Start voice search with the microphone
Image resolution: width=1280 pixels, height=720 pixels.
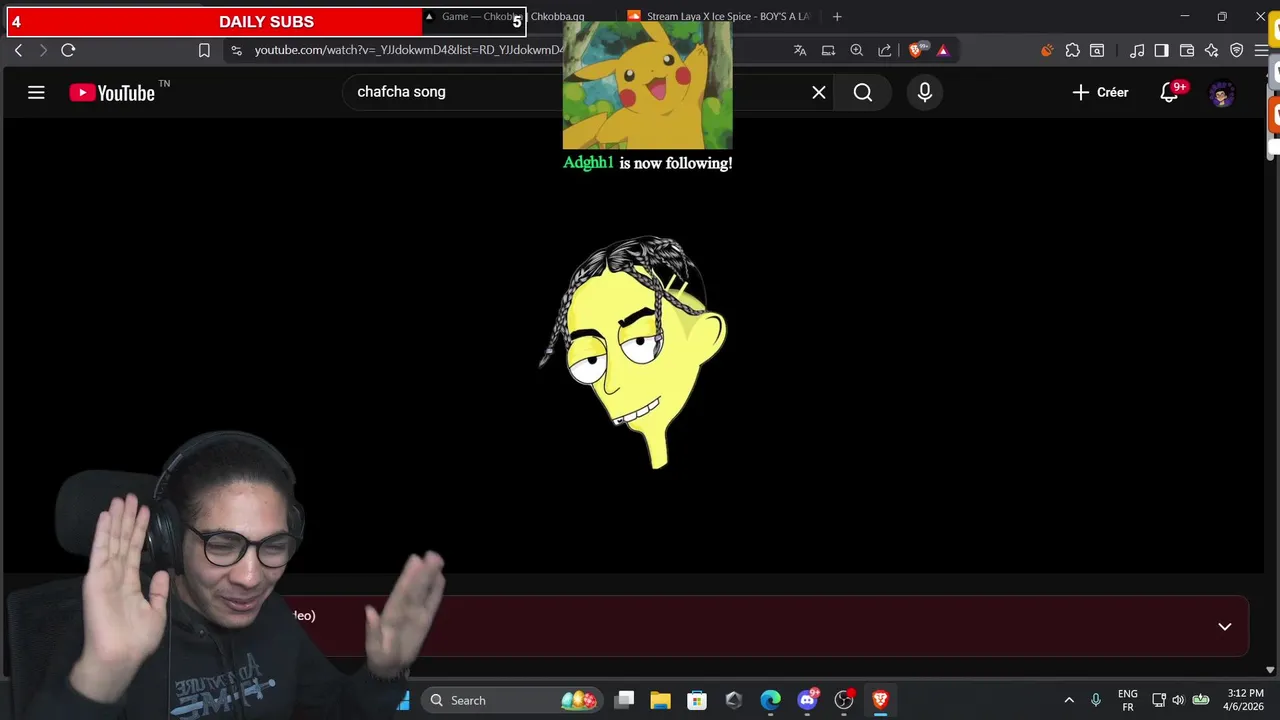[924, 92]
